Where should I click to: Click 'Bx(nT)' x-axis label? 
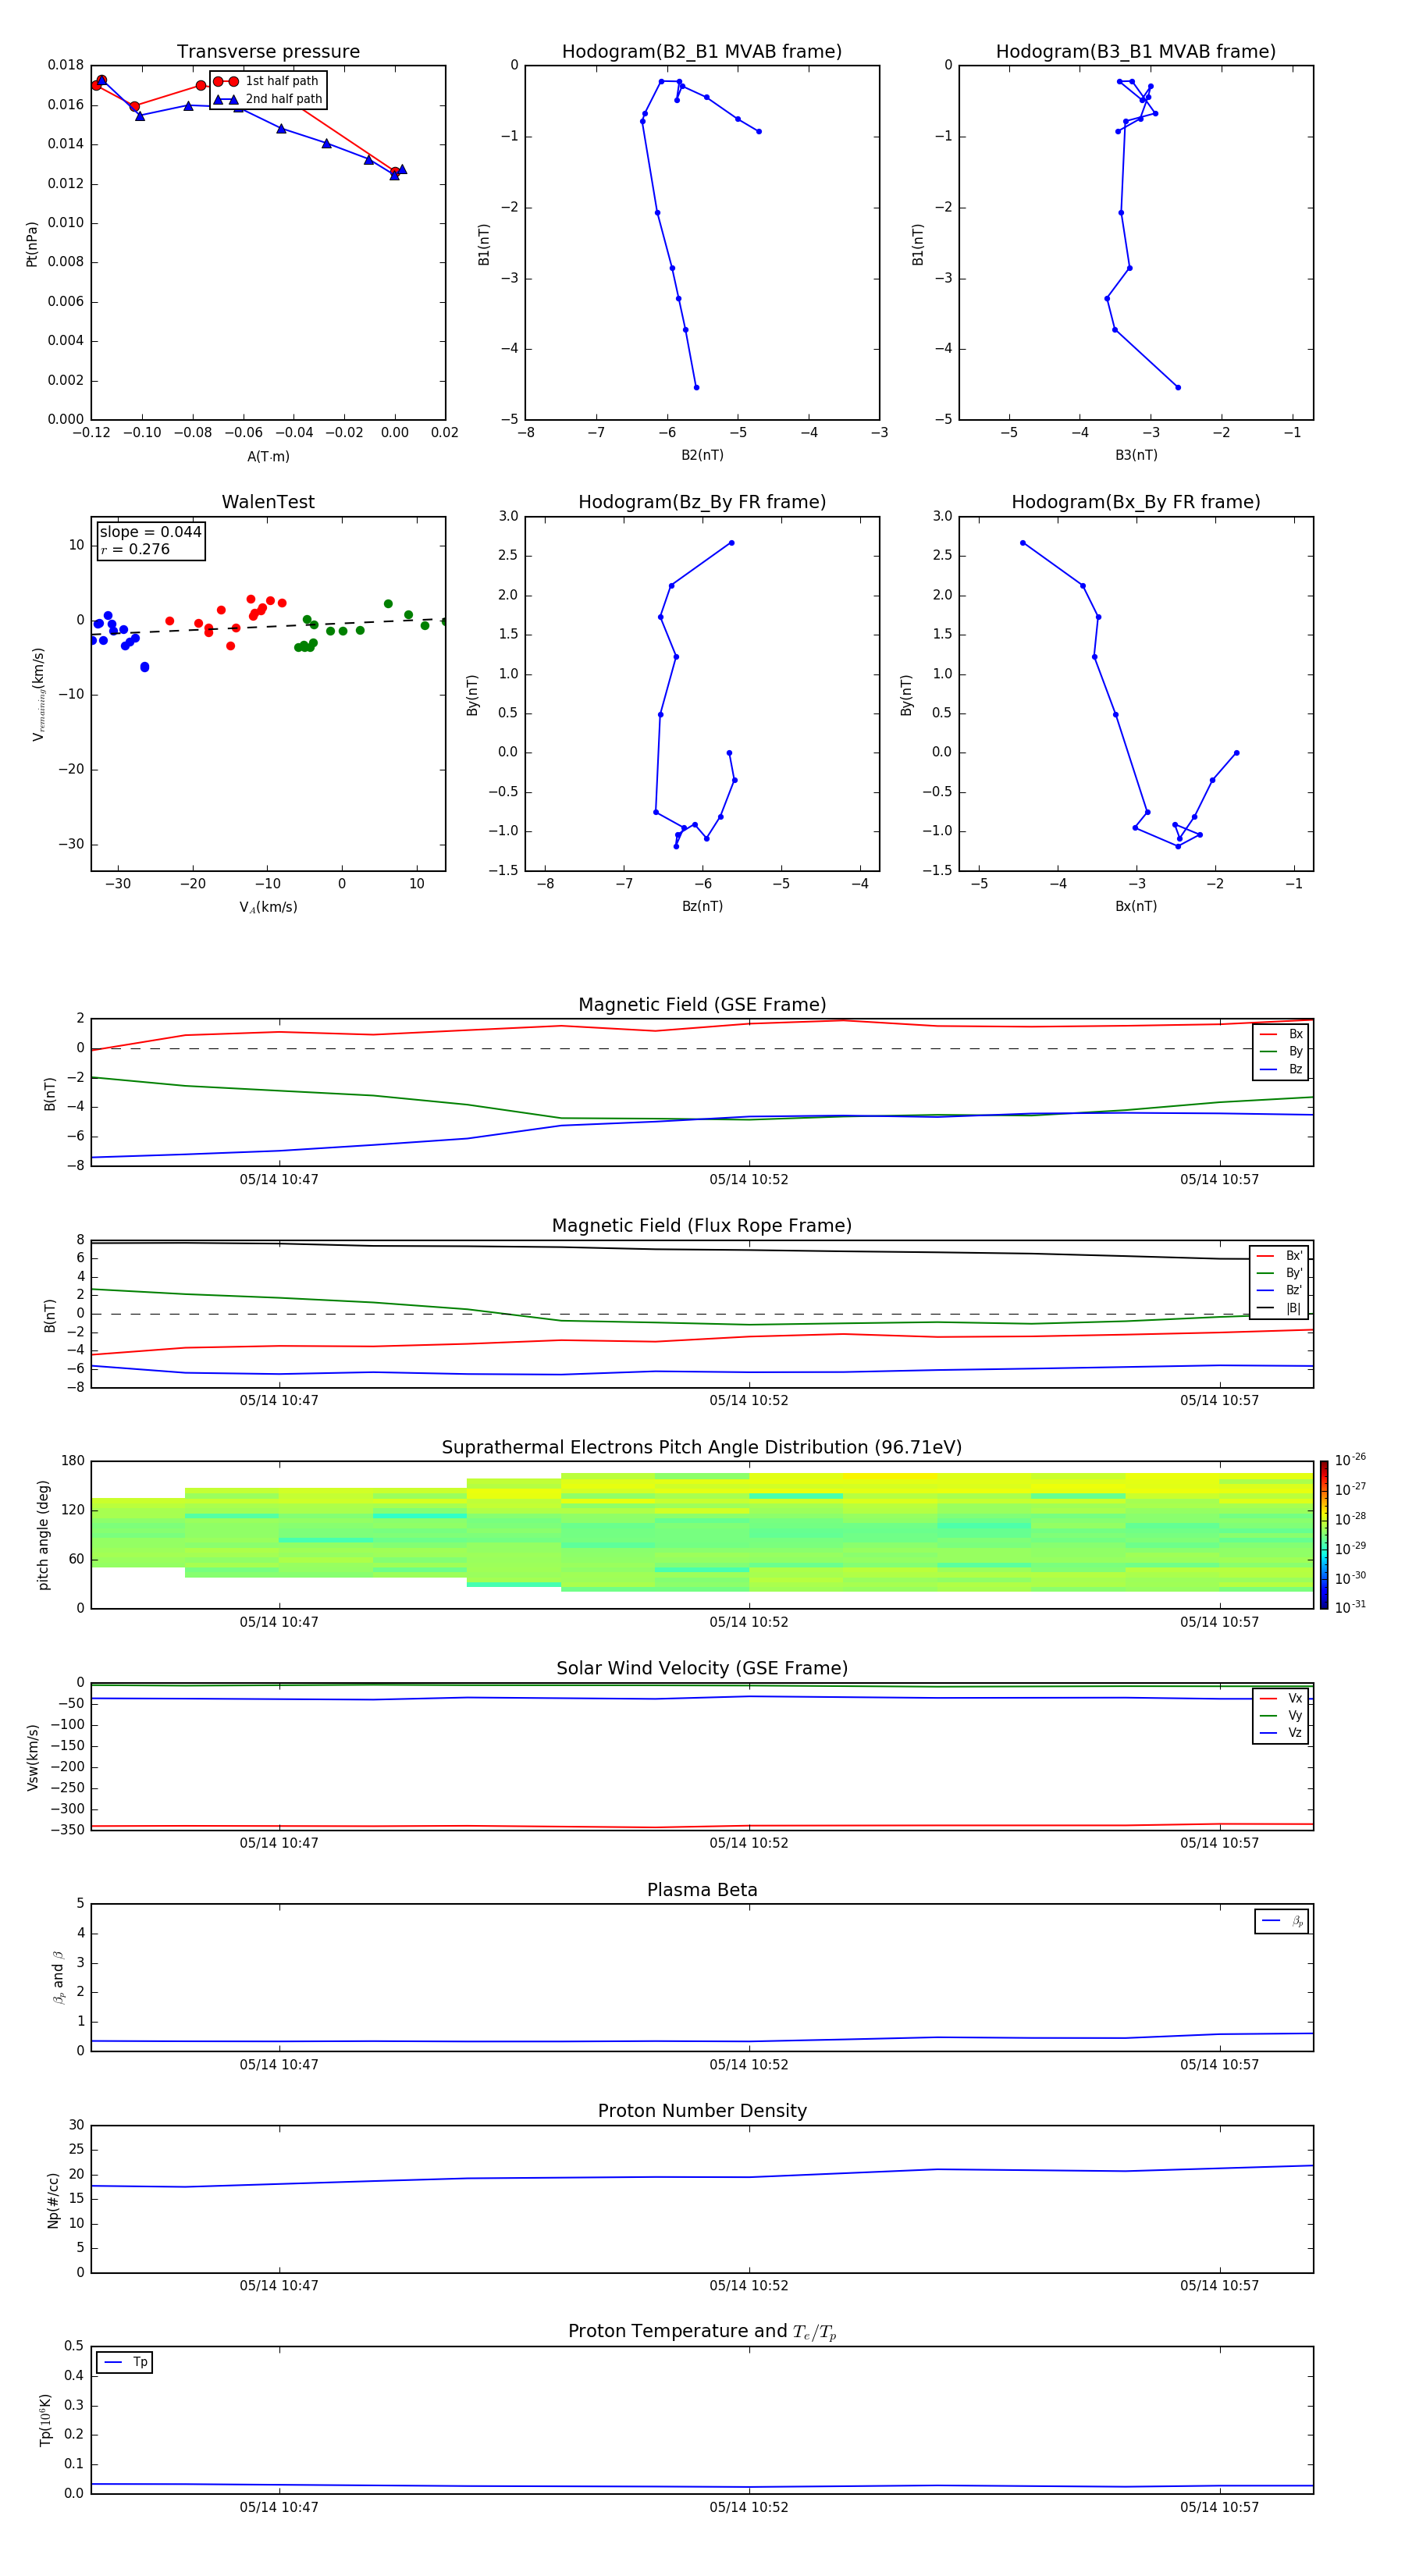tap(1136, 906)
